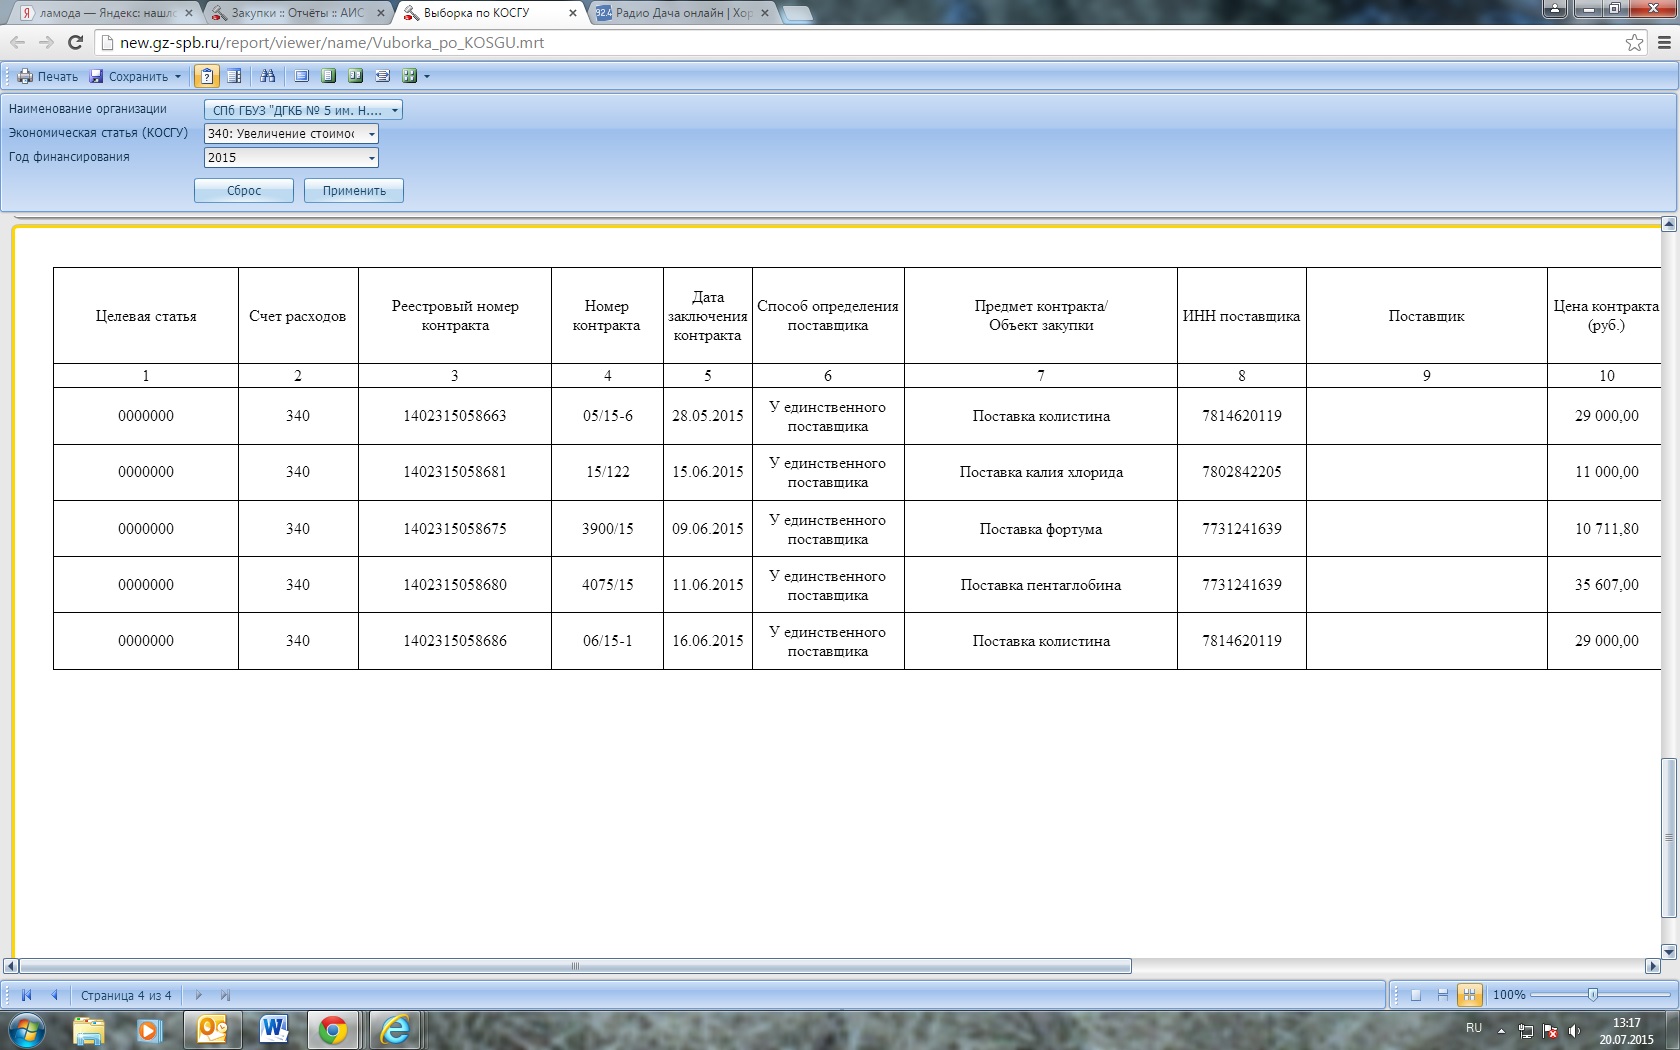Reload the page with refresh icon
The image size is (1680, 1050).
75,42
